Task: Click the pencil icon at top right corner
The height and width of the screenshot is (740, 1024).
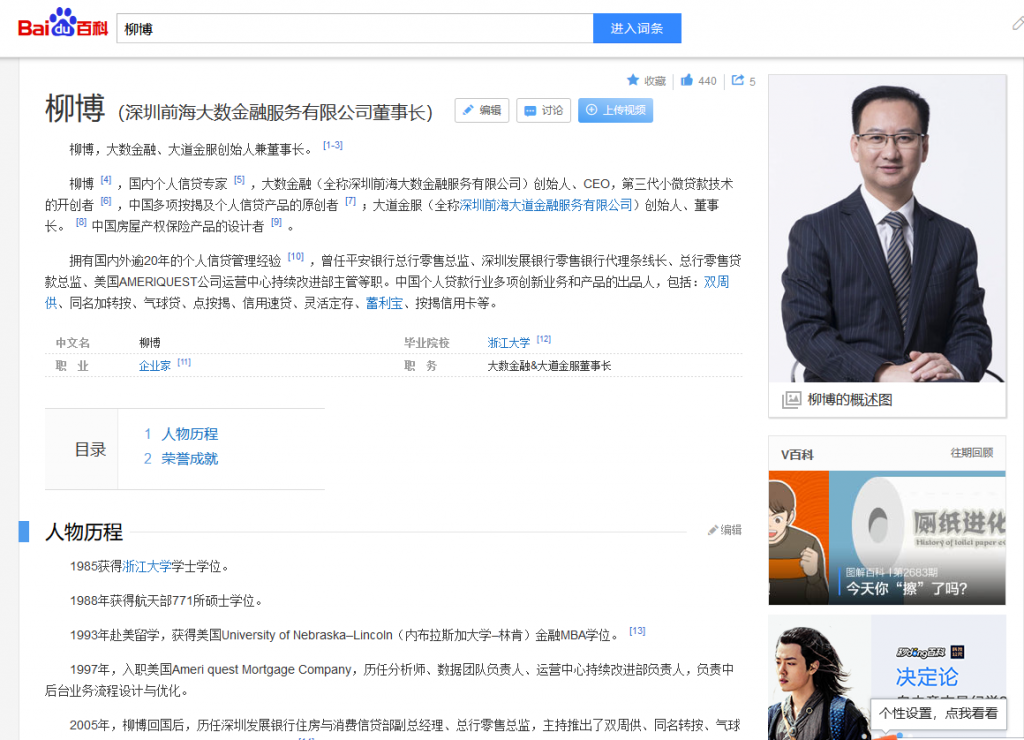Action: coord(1017,24)
